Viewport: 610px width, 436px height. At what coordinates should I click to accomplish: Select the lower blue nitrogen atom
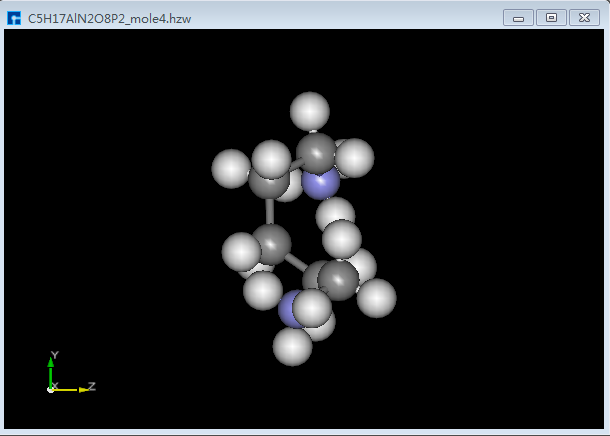[288, 310]
